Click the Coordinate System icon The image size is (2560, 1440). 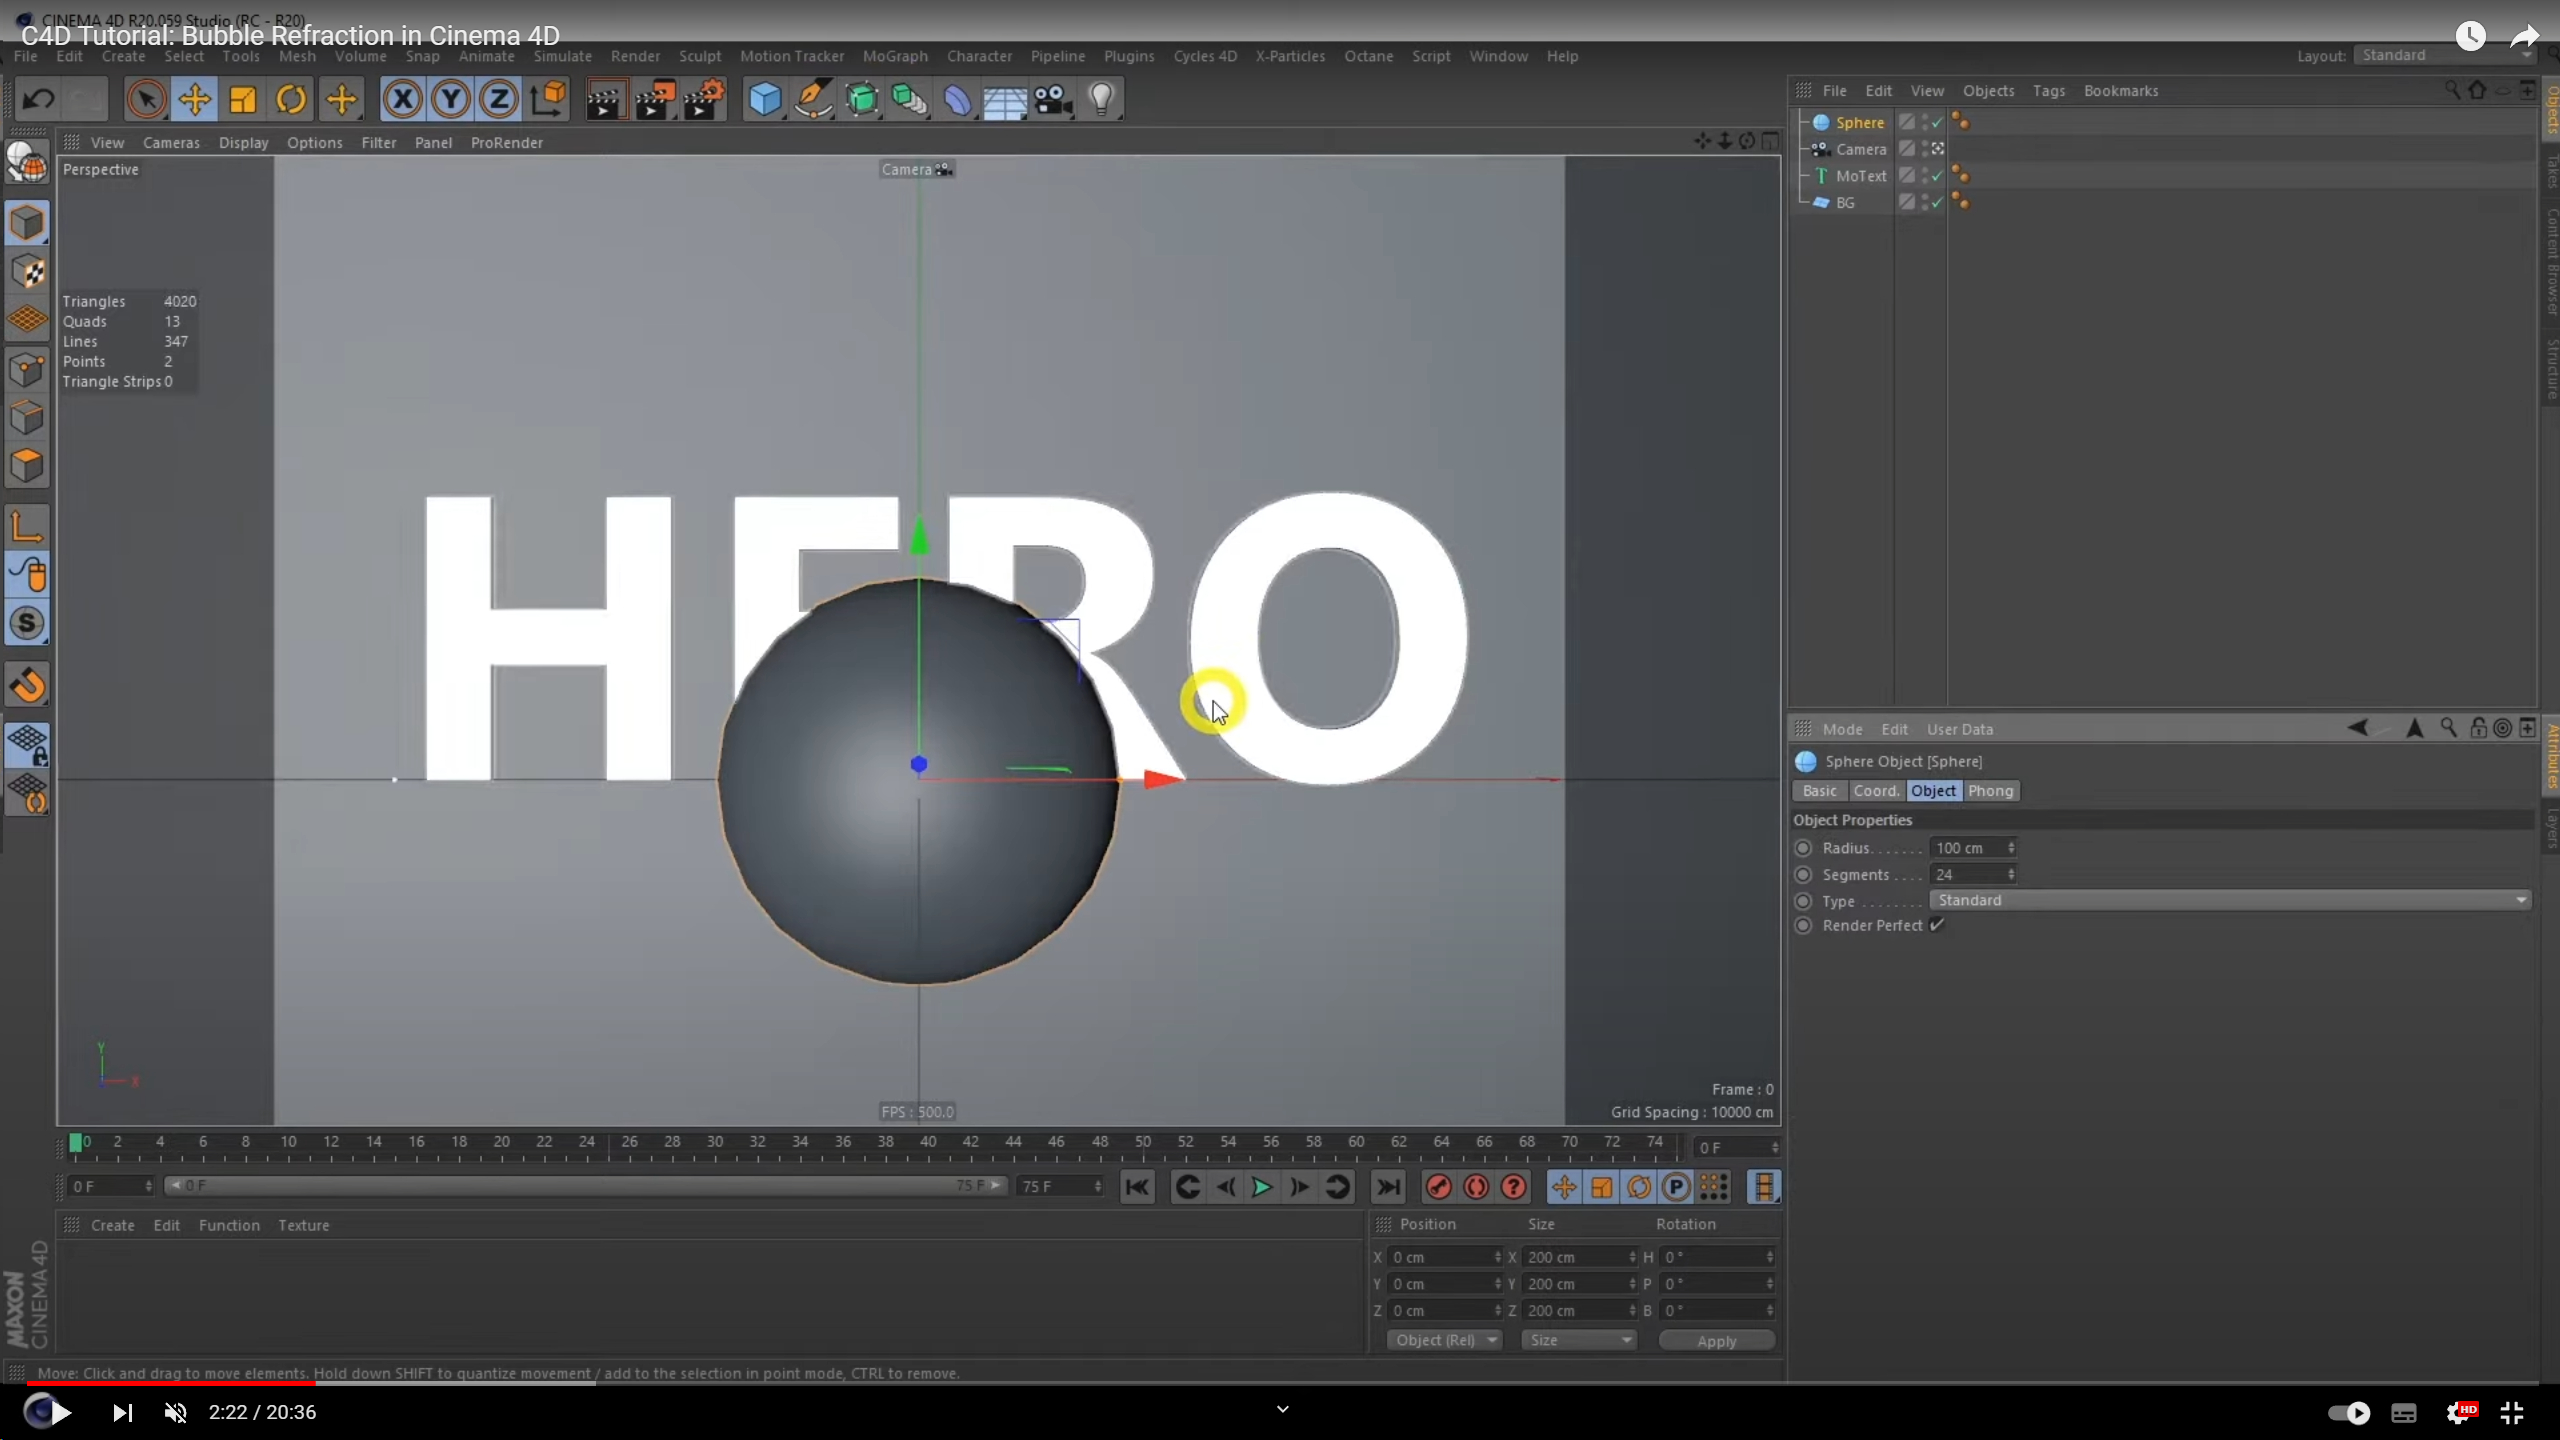coord(548,99)
